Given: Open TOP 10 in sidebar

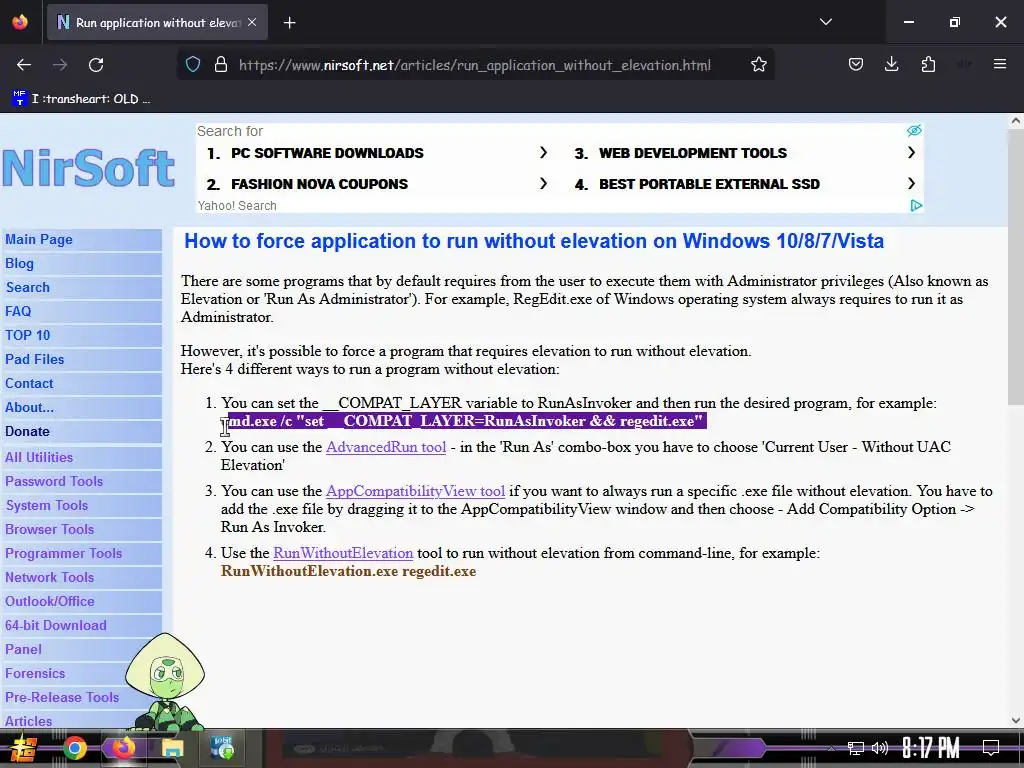Looking at the screenshot, I should pyautogui.click(x=27, y=336).
